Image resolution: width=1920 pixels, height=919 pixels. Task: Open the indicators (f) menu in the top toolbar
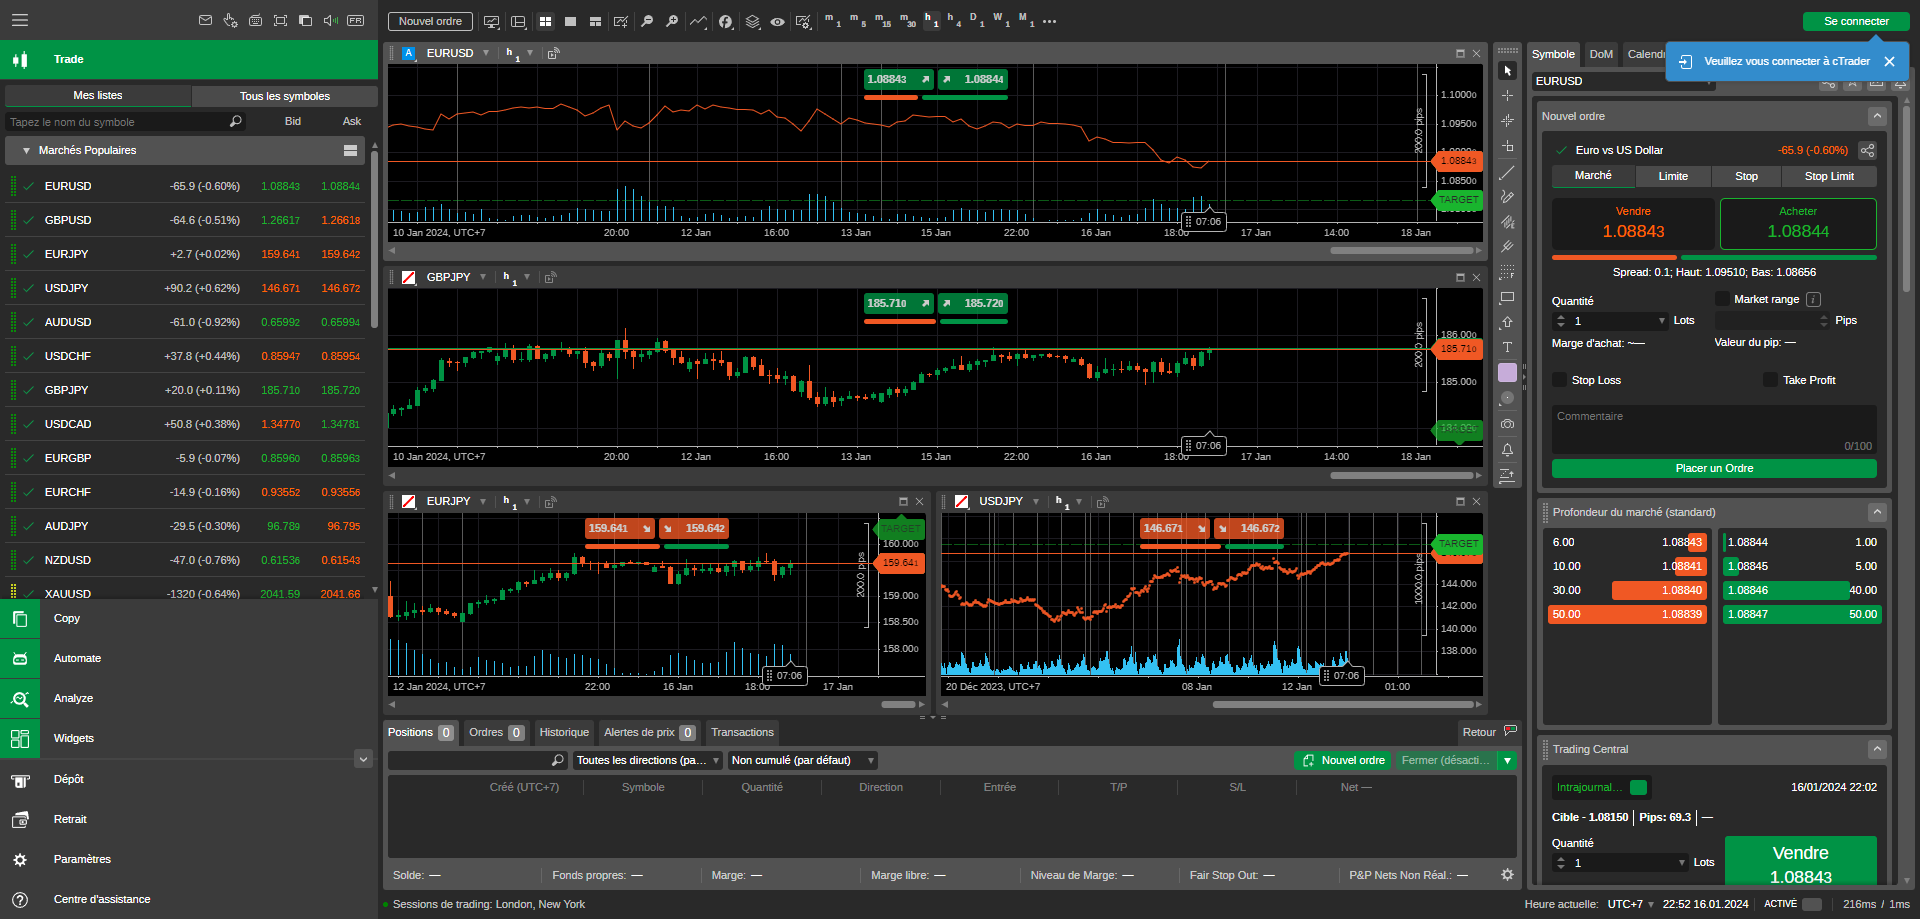pos(725,20)
